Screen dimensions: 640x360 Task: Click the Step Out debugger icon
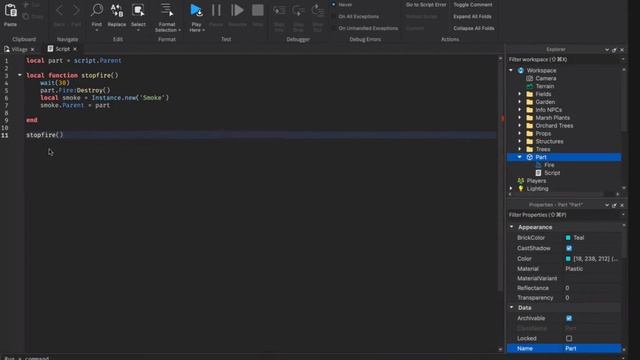click(318, 11)
